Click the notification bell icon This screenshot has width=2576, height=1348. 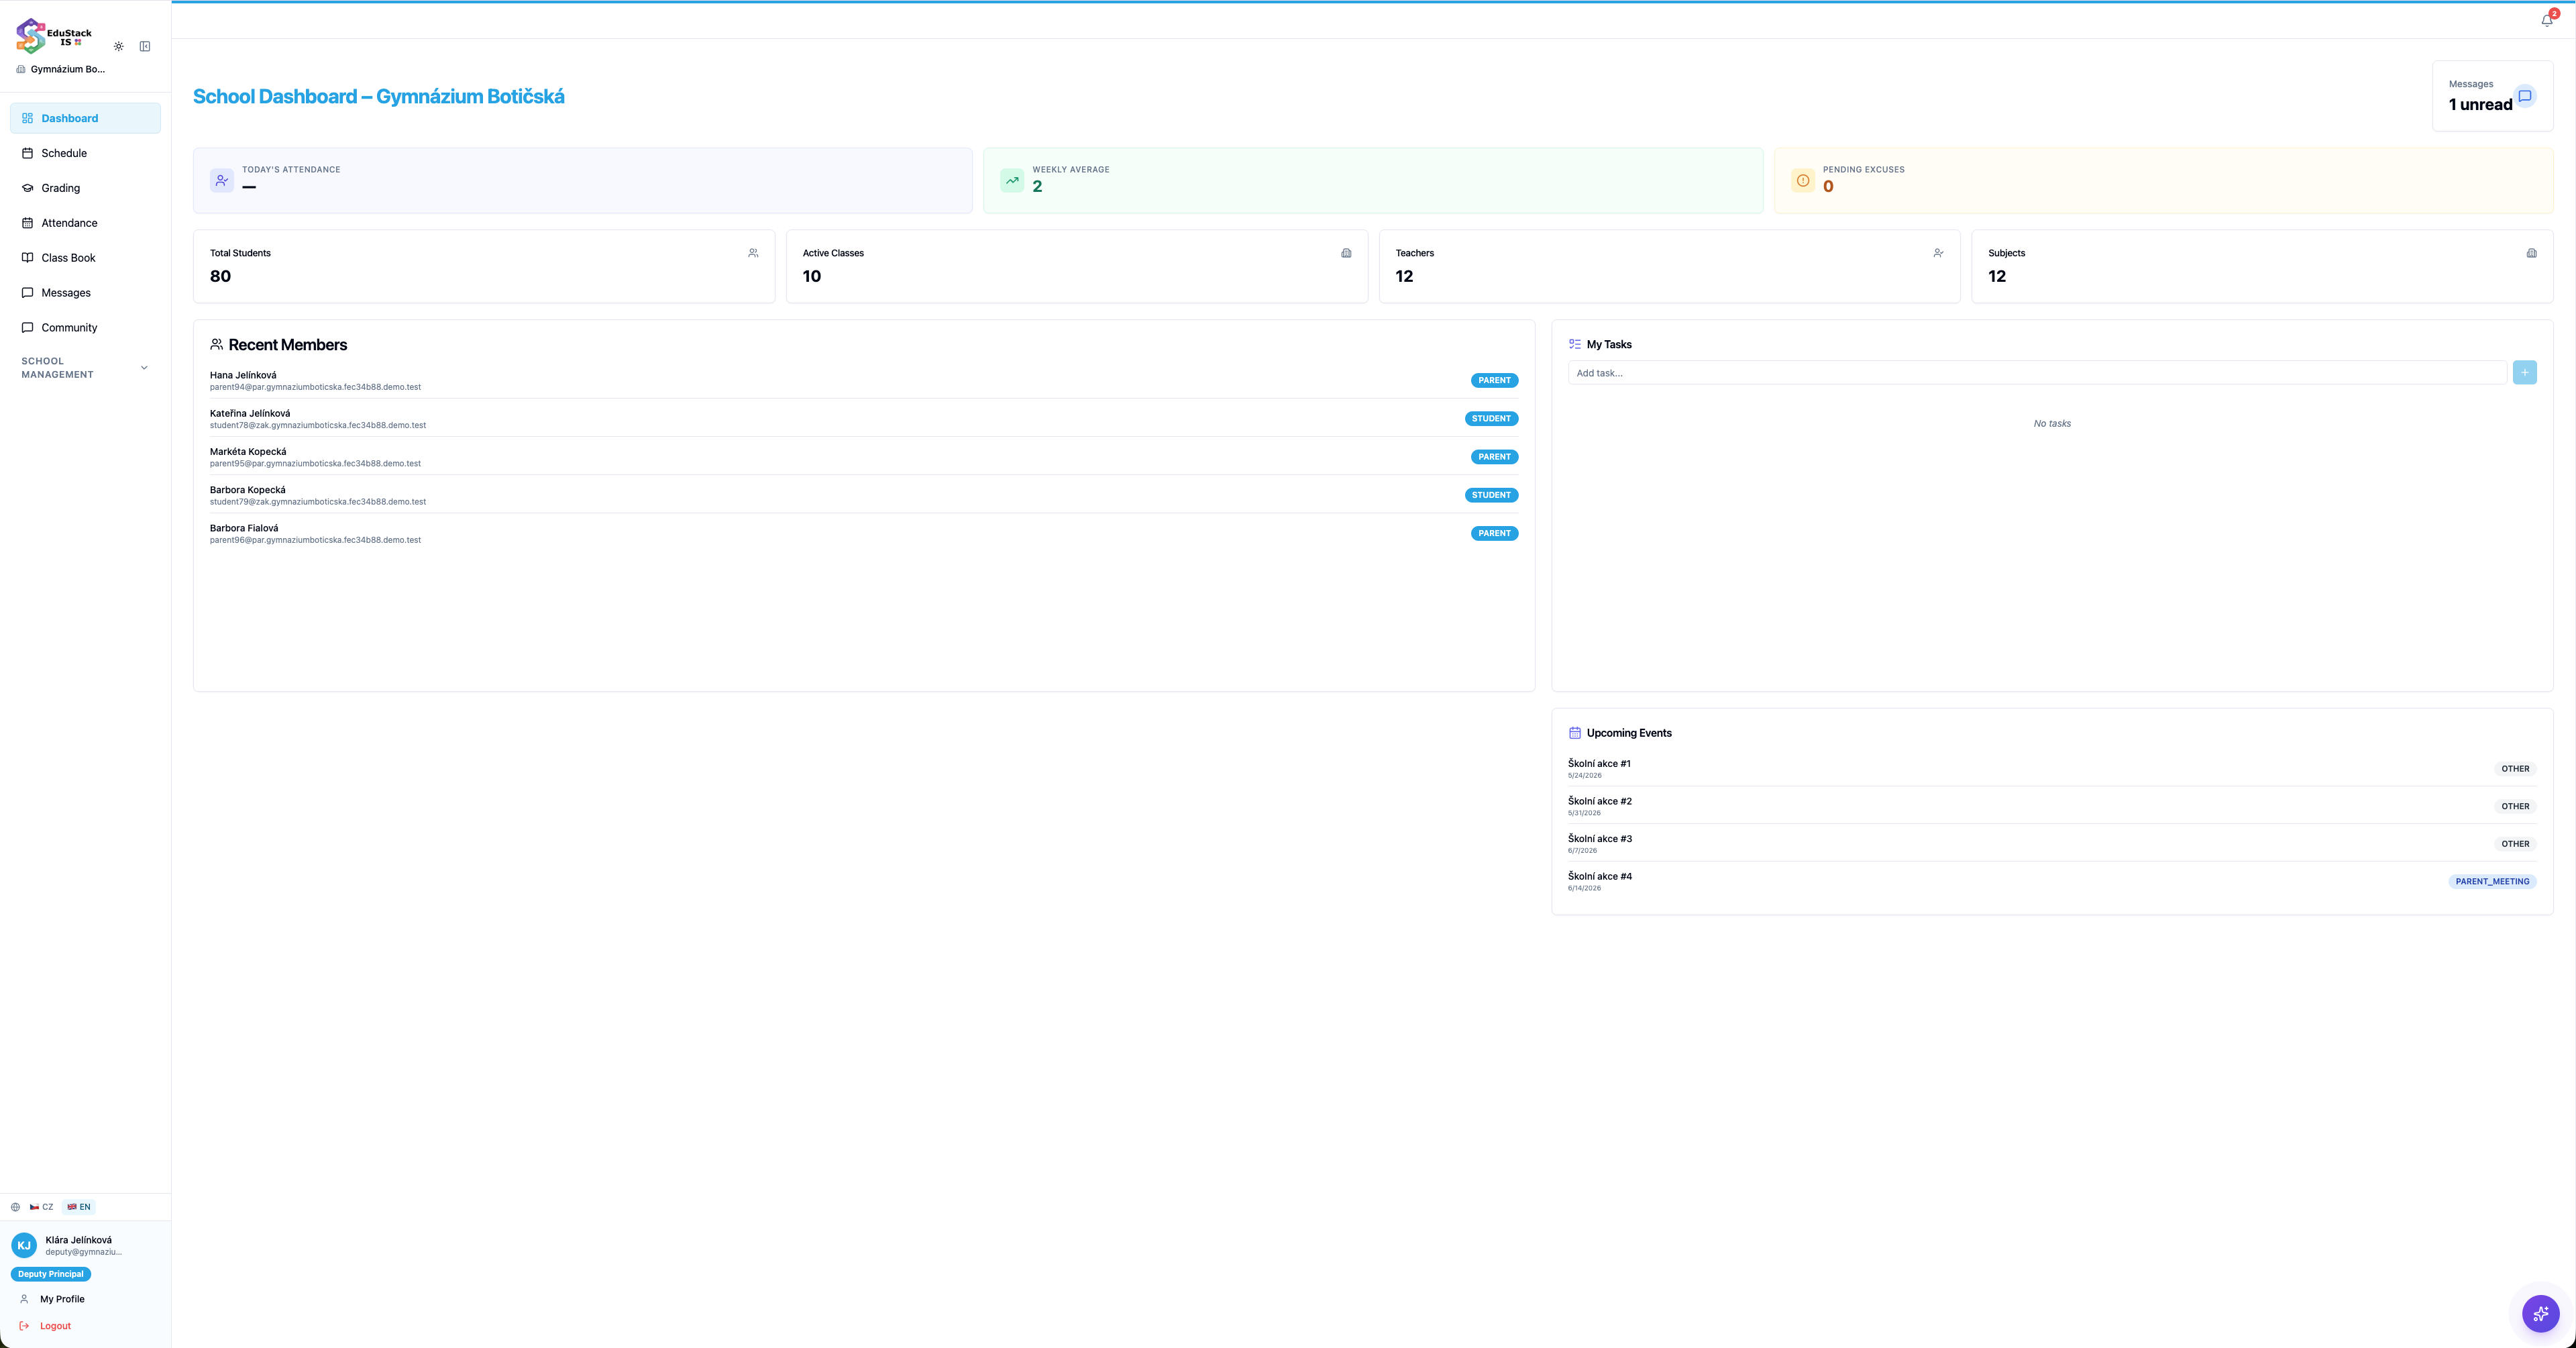point(2547,20)
